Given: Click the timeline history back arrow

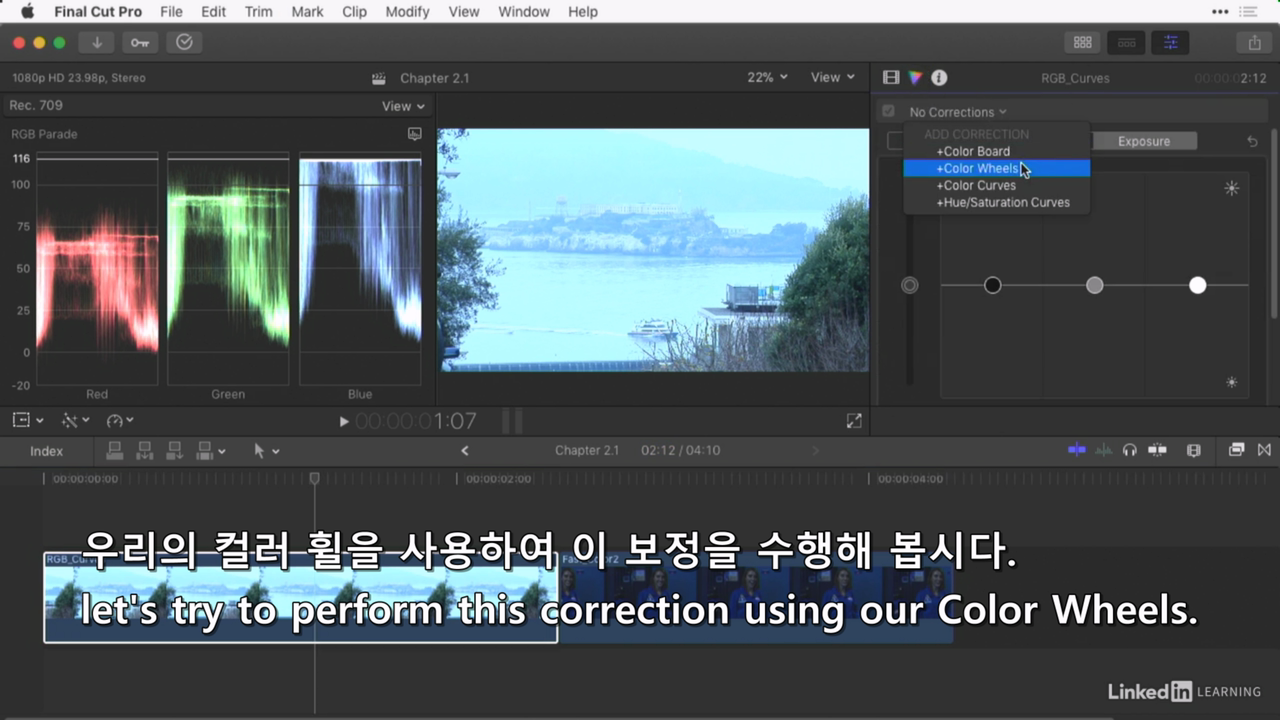Looking at the screenshot, I should click(x=464, y=451).
